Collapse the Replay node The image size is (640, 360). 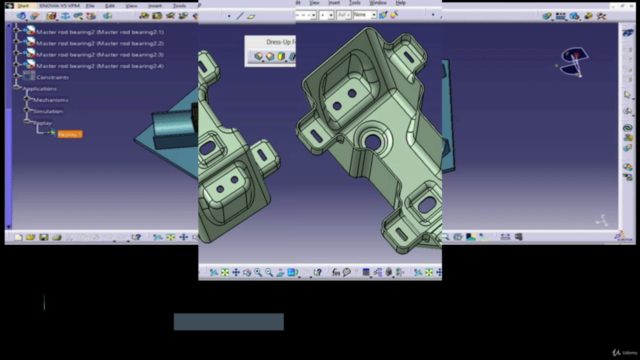27,121
